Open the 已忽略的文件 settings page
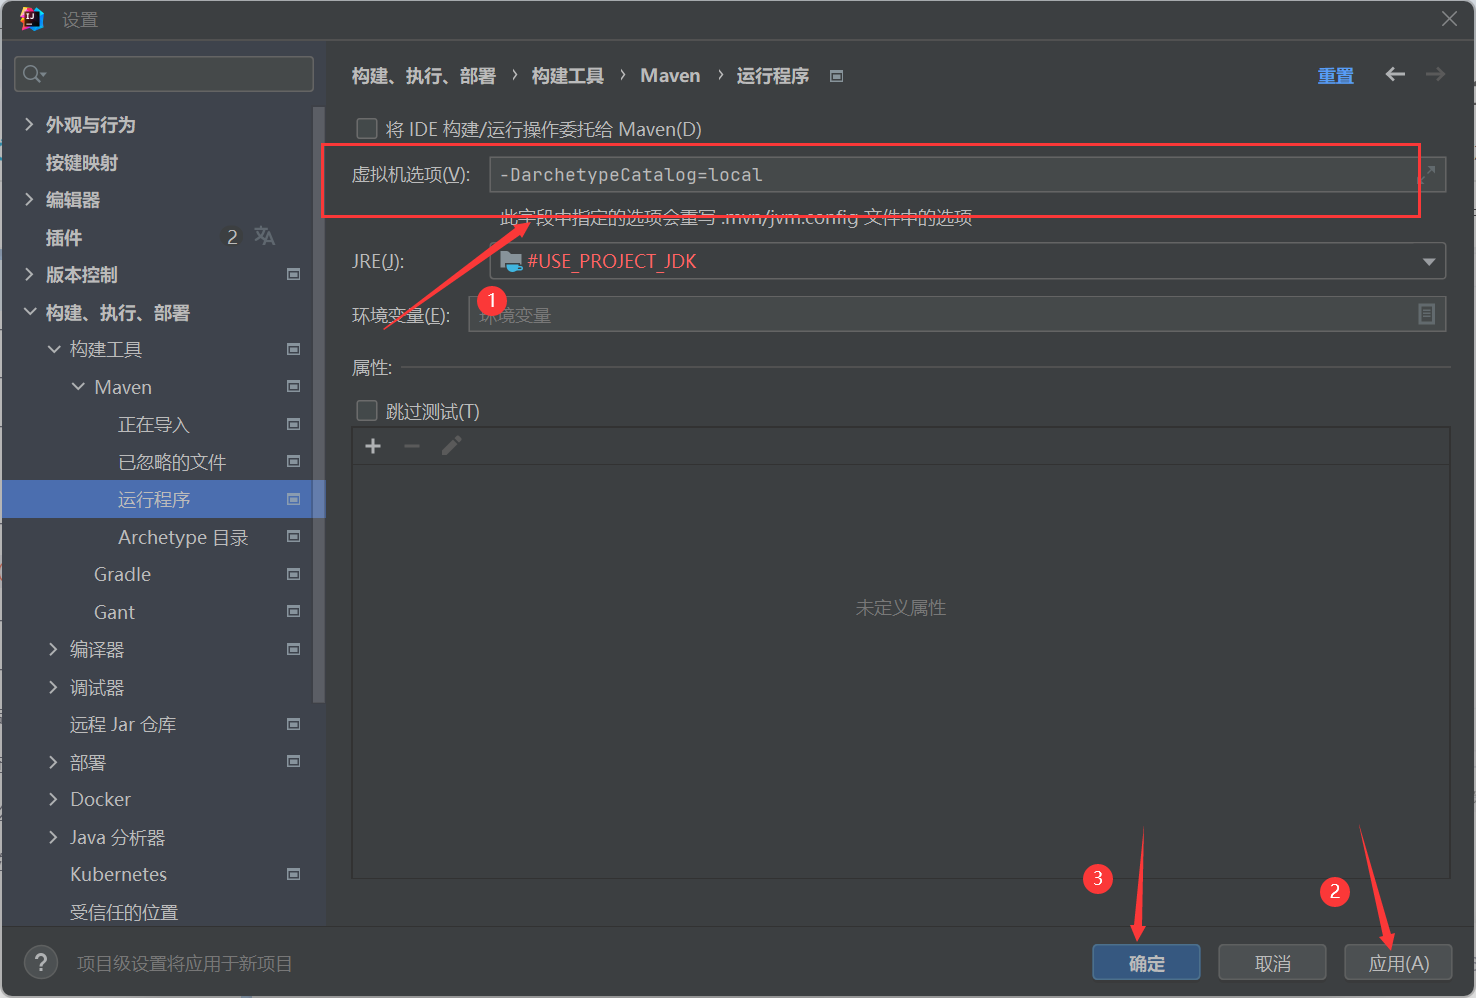Viewport: 1476px width, 998px height. click(172, 462)
